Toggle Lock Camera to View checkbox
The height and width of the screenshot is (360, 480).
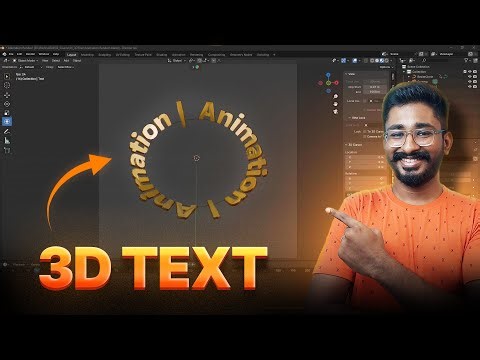pos(365,136)
